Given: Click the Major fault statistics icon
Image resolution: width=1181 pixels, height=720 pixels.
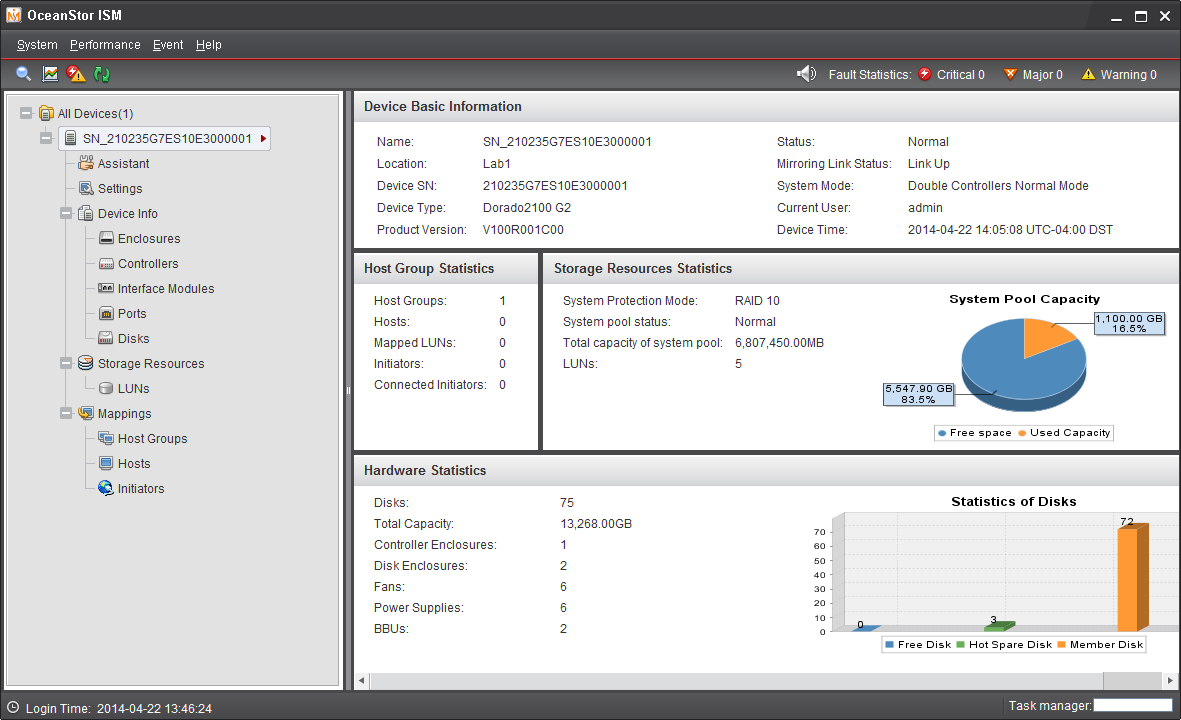Looking at the screenshot, I should [1011, 74].
